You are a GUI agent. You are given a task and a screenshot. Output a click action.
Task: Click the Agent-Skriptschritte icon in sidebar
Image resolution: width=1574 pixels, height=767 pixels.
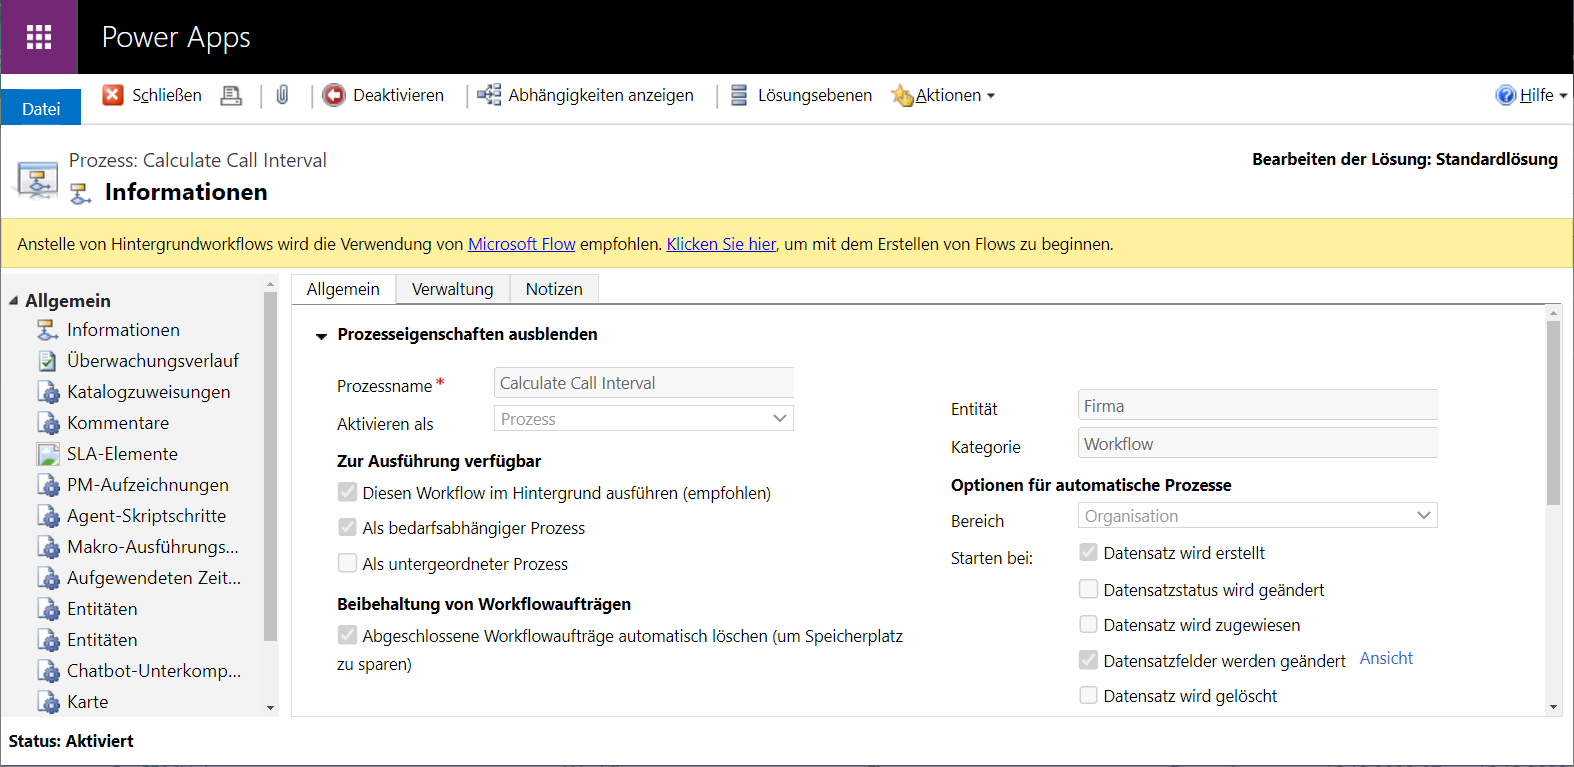[x=48, y=516]
